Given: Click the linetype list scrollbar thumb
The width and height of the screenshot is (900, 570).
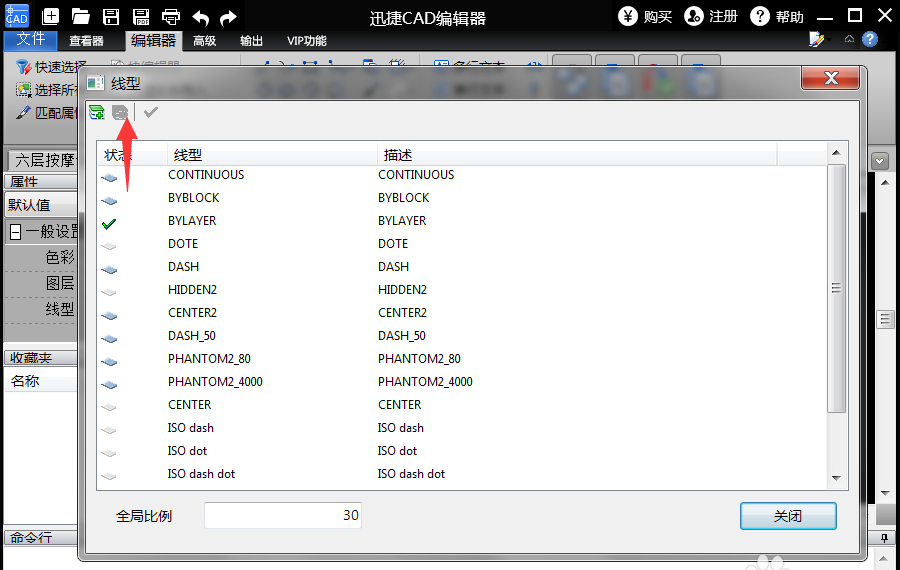Looking at the screenshot, I should click(x=836, y=288).
